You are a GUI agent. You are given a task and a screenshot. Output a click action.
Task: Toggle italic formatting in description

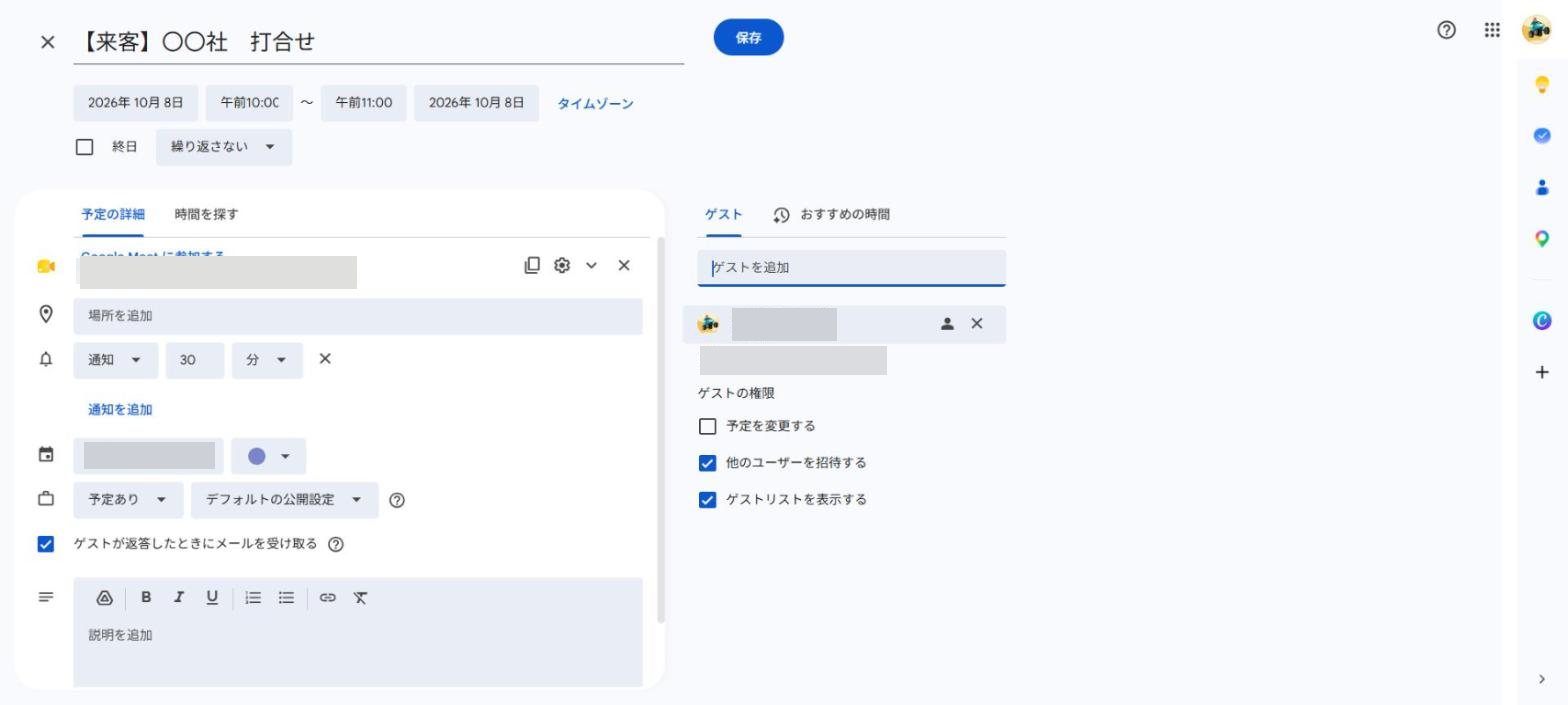pos(179,597)
